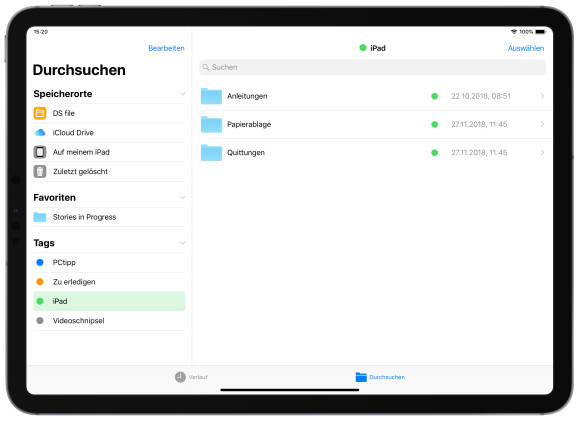Check the Wi-Fi status icon
The image size is (580, 421).
[514, 32]
